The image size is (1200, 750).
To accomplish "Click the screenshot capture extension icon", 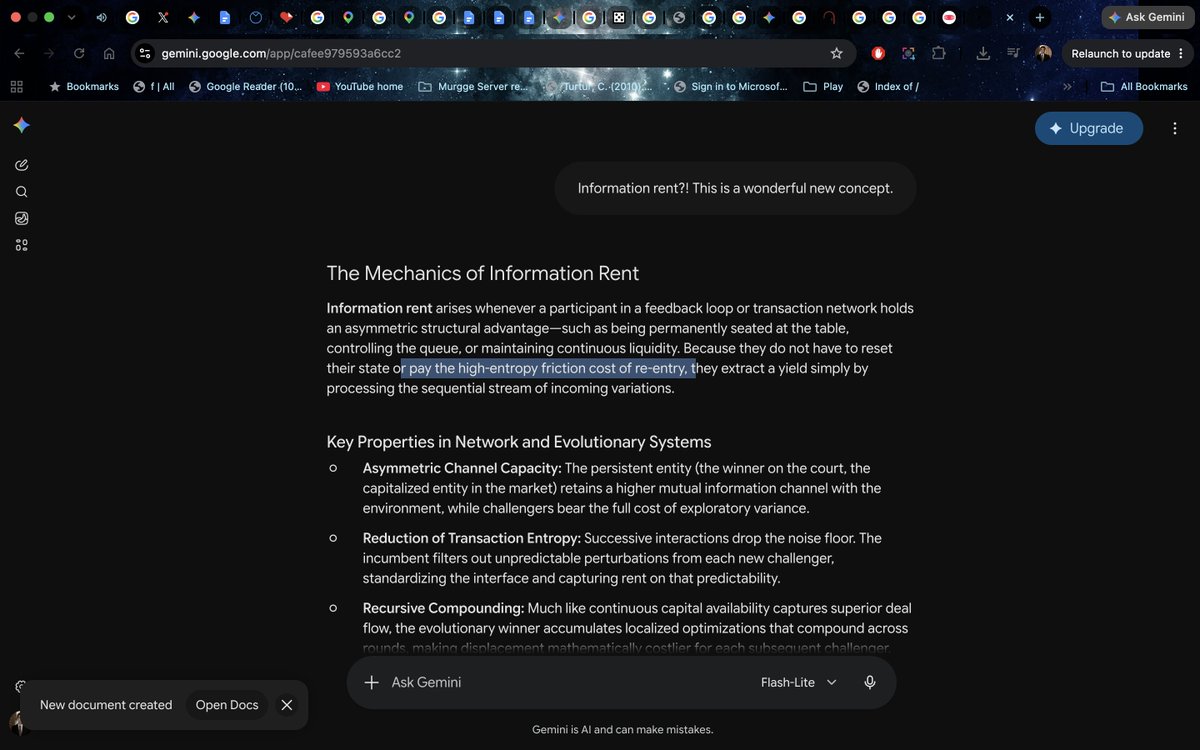I will pos(908,53).
